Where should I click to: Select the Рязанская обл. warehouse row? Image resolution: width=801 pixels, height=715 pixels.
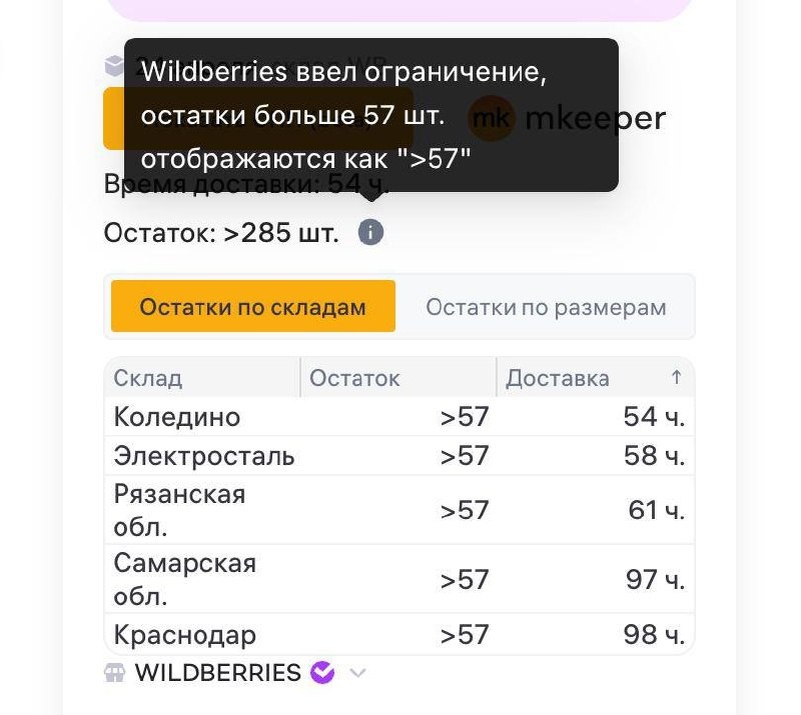pyautogui.click(x=399, y=510)
